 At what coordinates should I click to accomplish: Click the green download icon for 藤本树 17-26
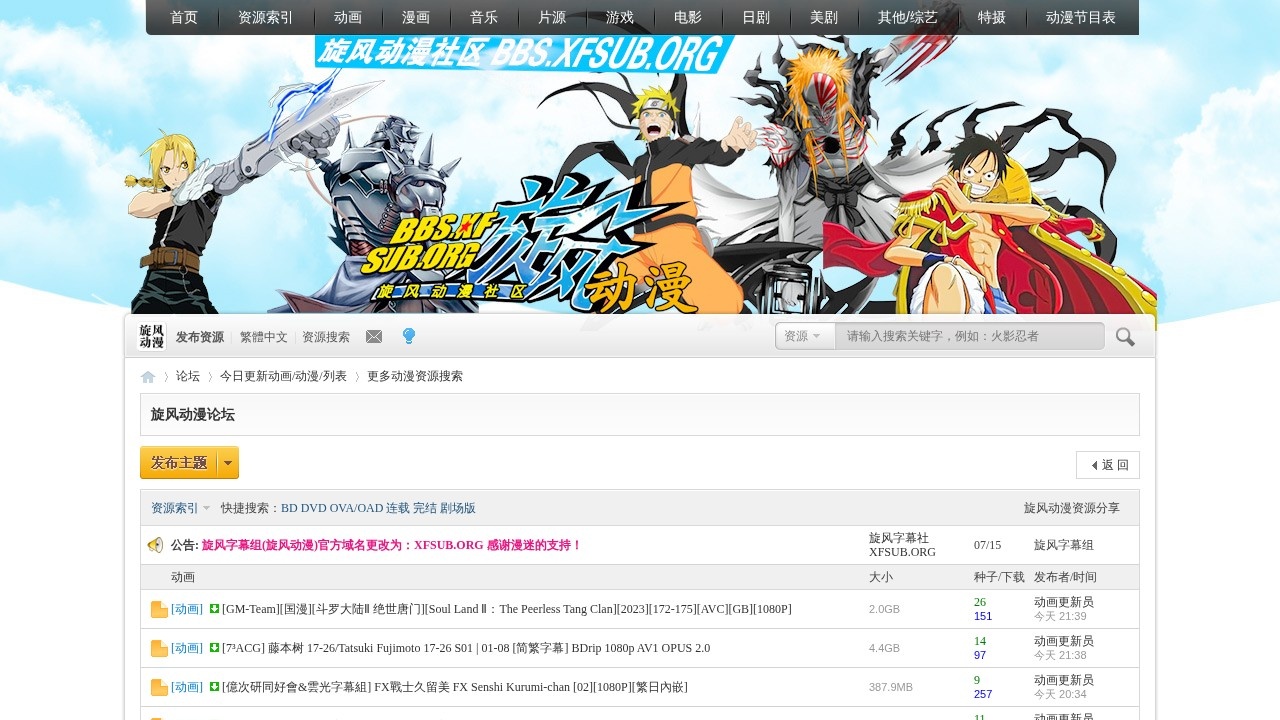tap(214, 647)
